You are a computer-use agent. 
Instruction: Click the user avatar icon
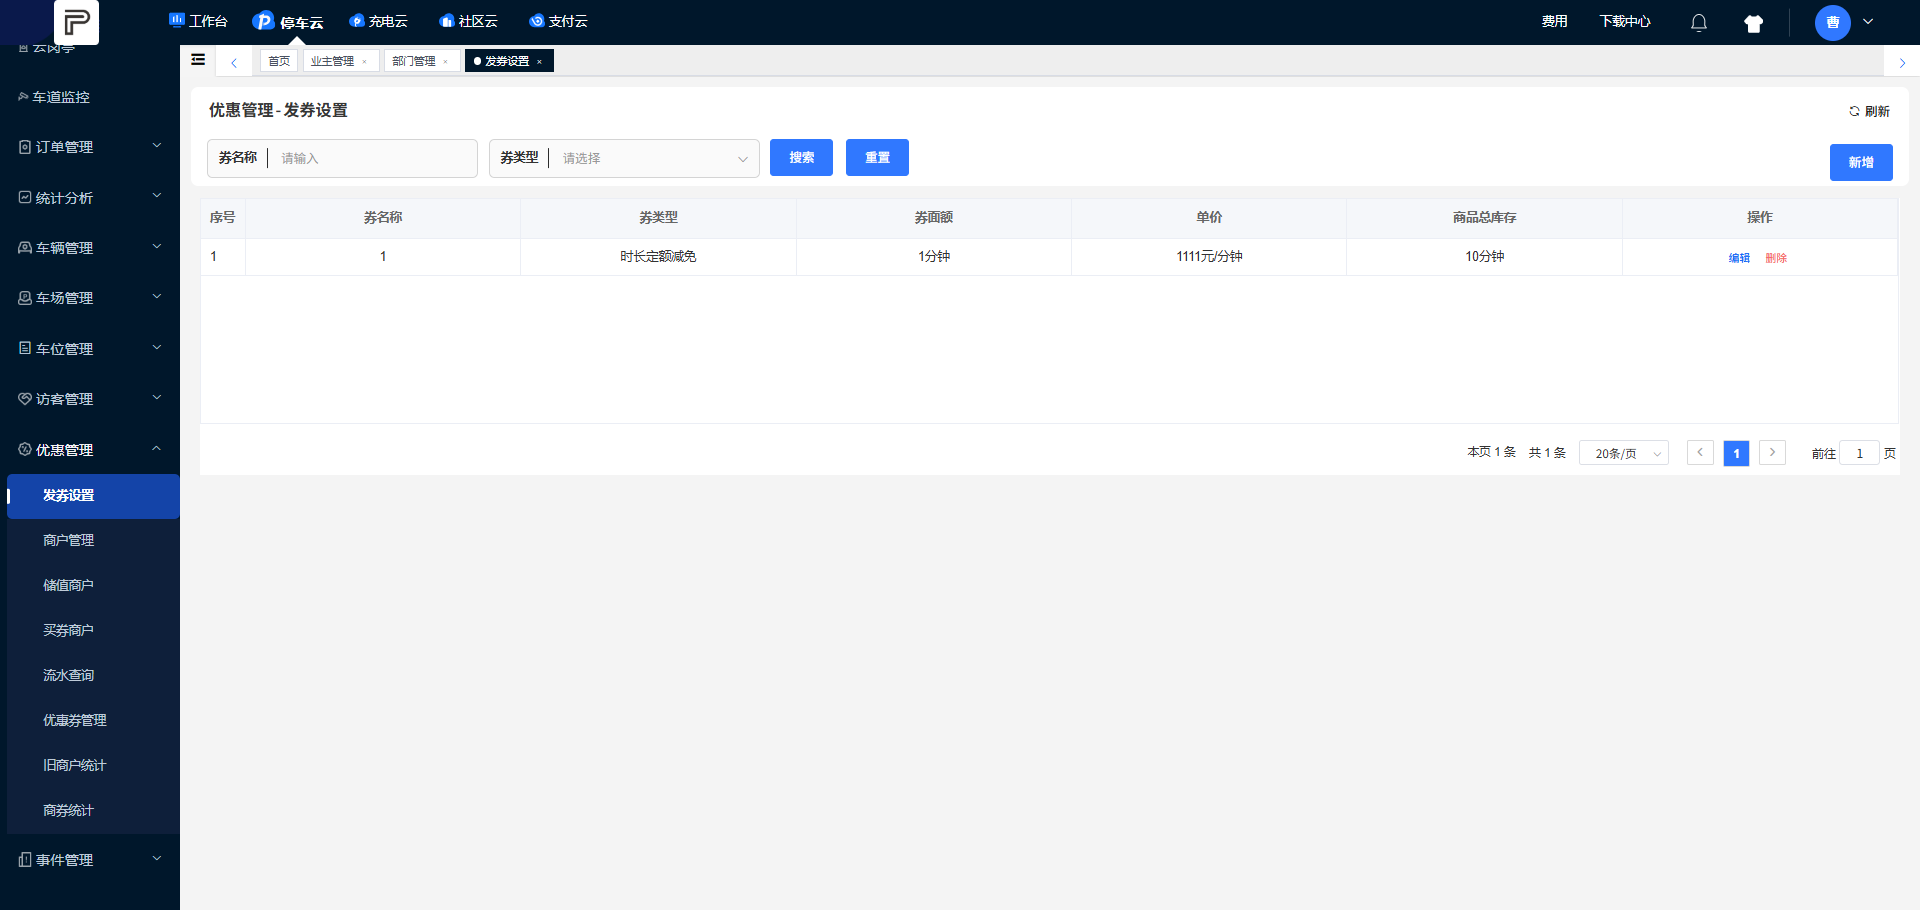click(x=1832, y=22)
